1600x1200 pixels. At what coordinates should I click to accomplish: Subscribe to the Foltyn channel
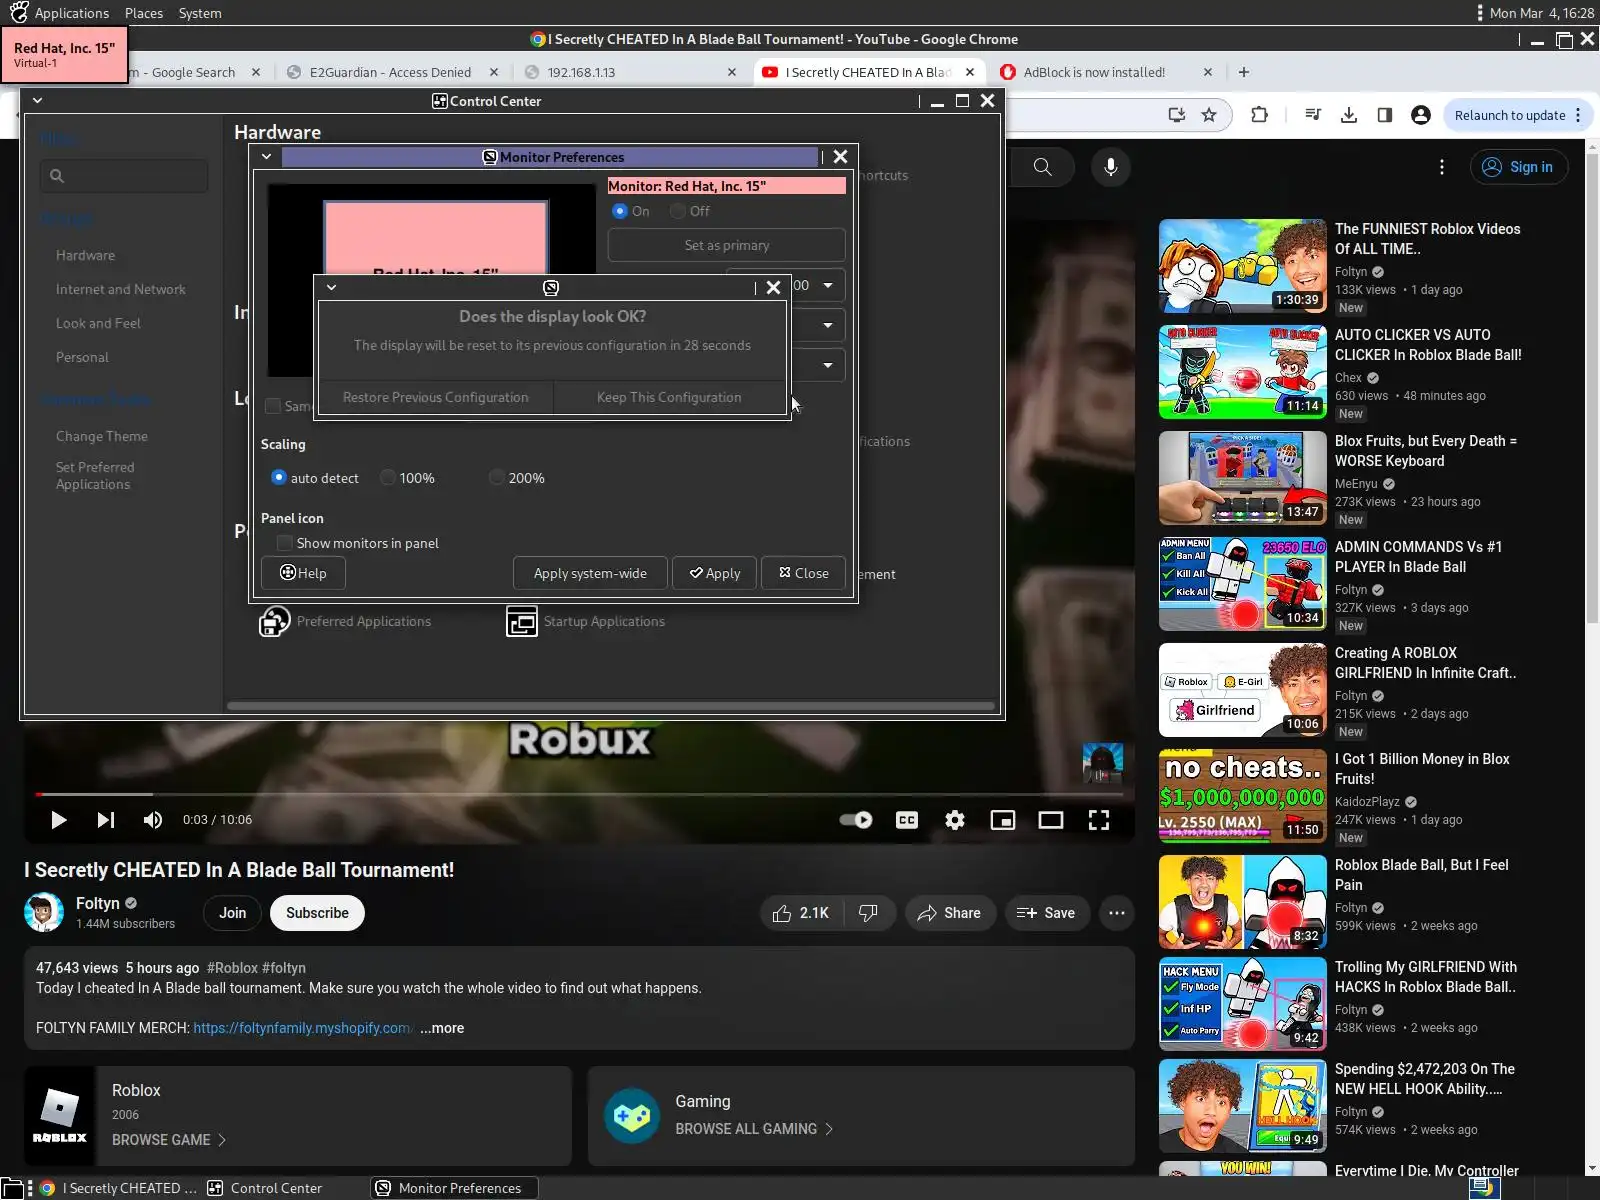tap(317, 913)
